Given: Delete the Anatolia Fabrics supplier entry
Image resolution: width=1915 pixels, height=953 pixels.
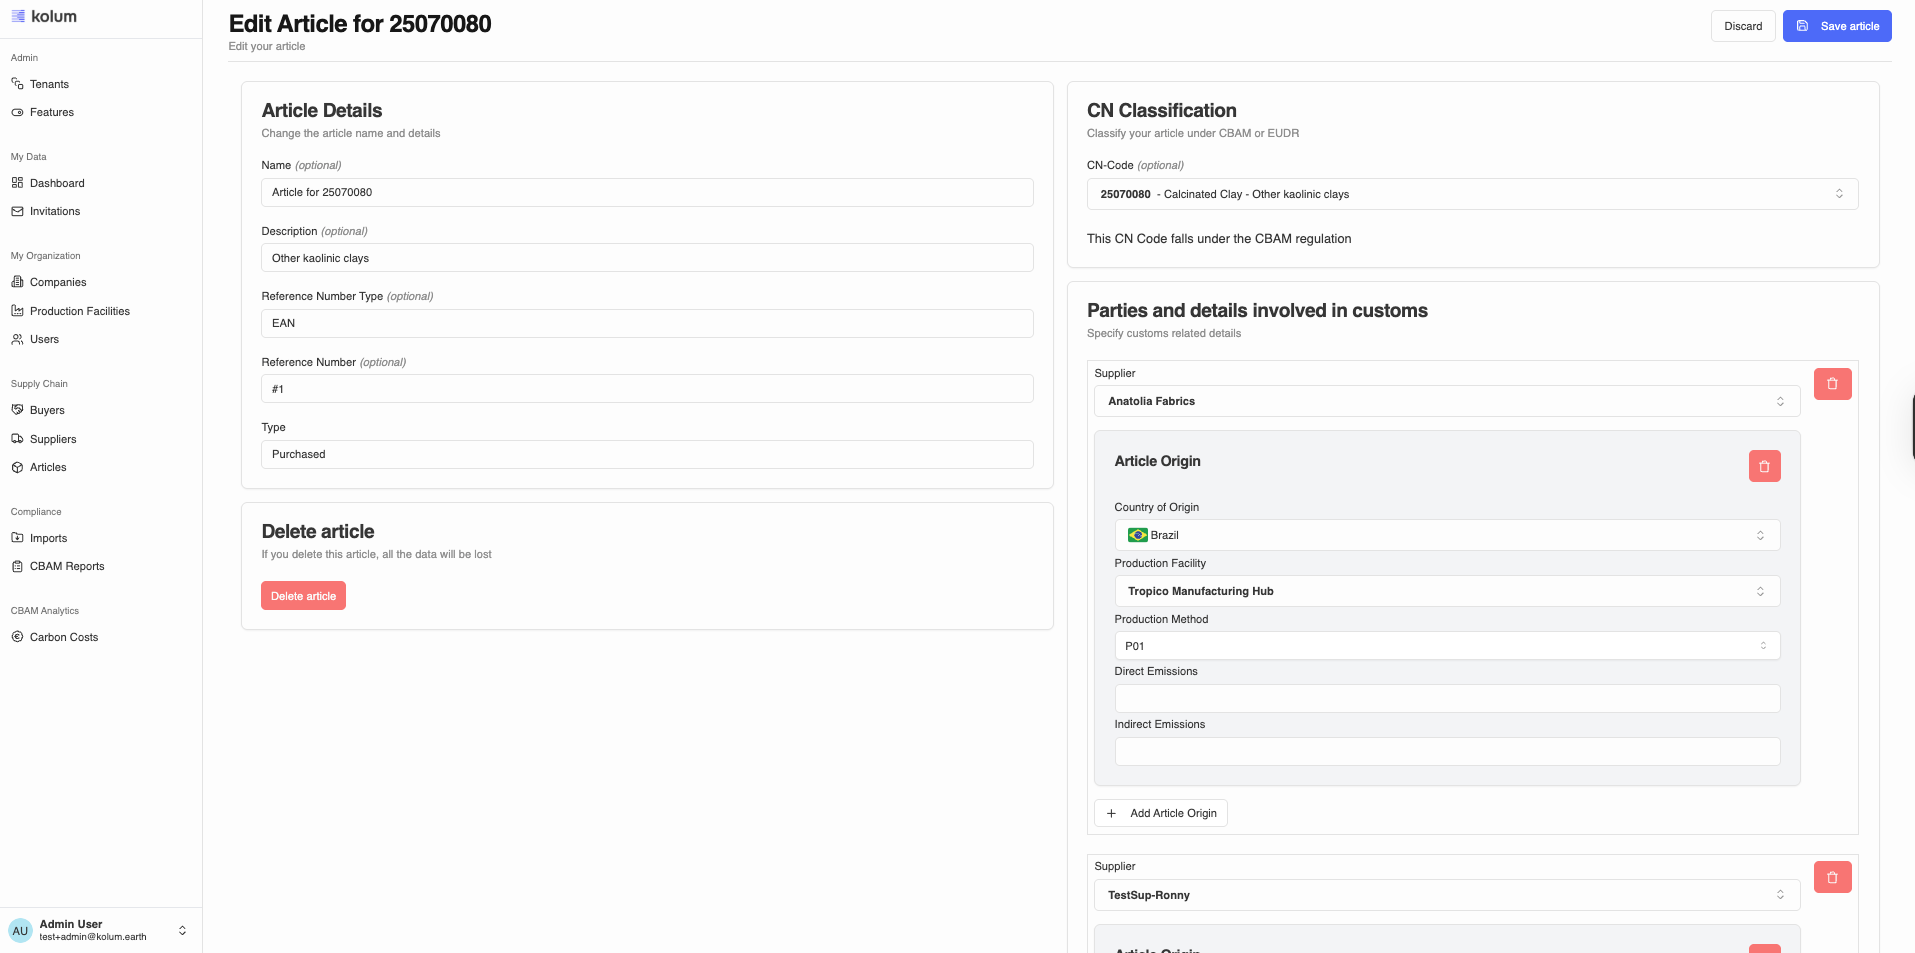Looking at the screenshot, I should (1832, 384).
